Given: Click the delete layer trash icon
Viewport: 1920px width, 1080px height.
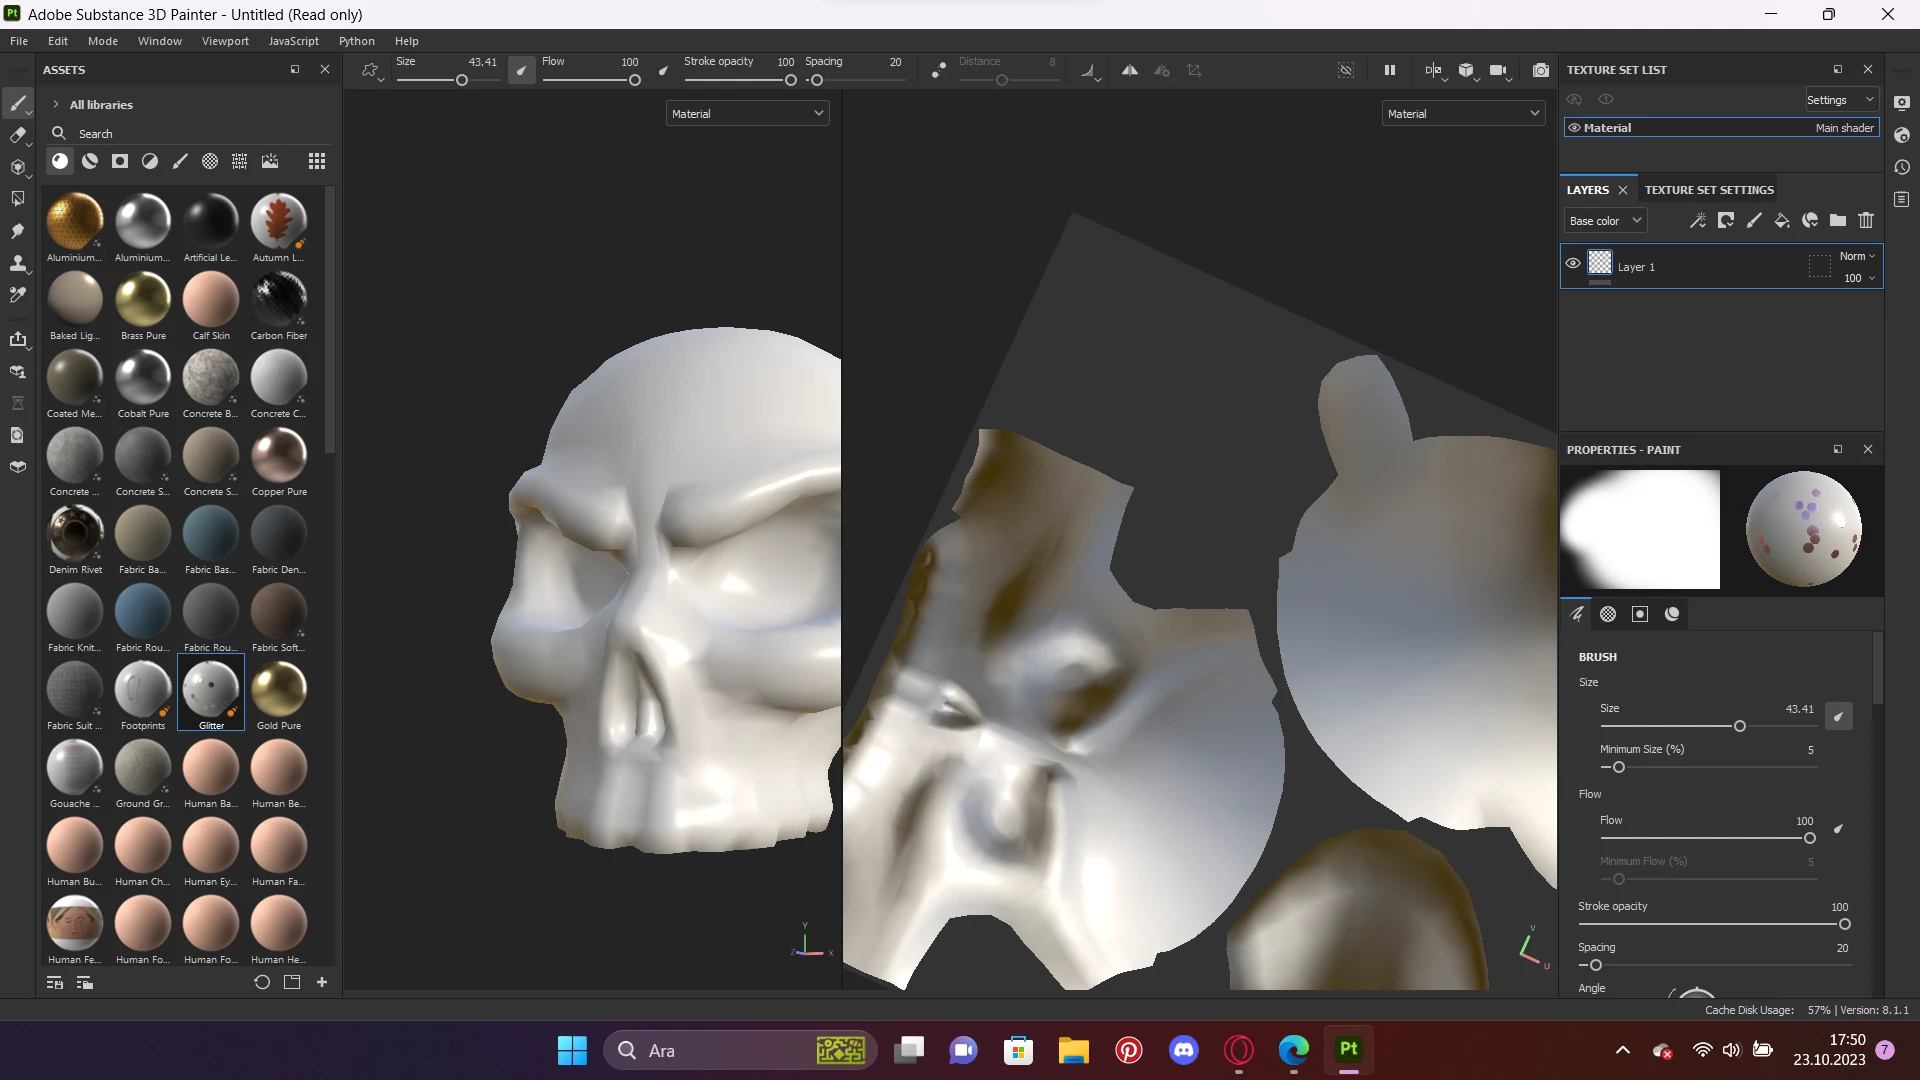Looking at the screenshot, I should coord(1866,221).
